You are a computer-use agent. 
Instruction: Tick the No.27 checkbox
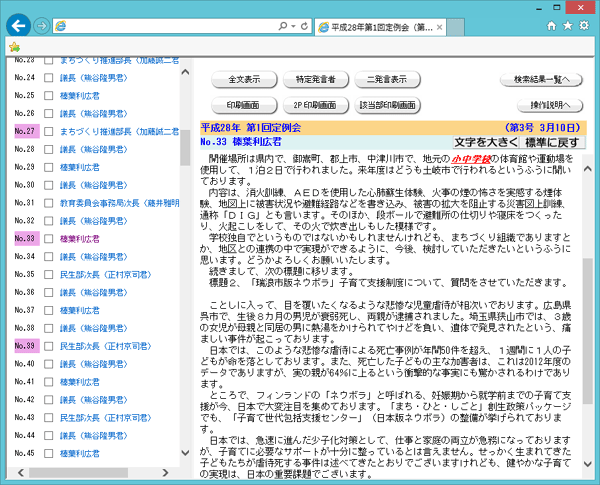(x=49, y=131)
